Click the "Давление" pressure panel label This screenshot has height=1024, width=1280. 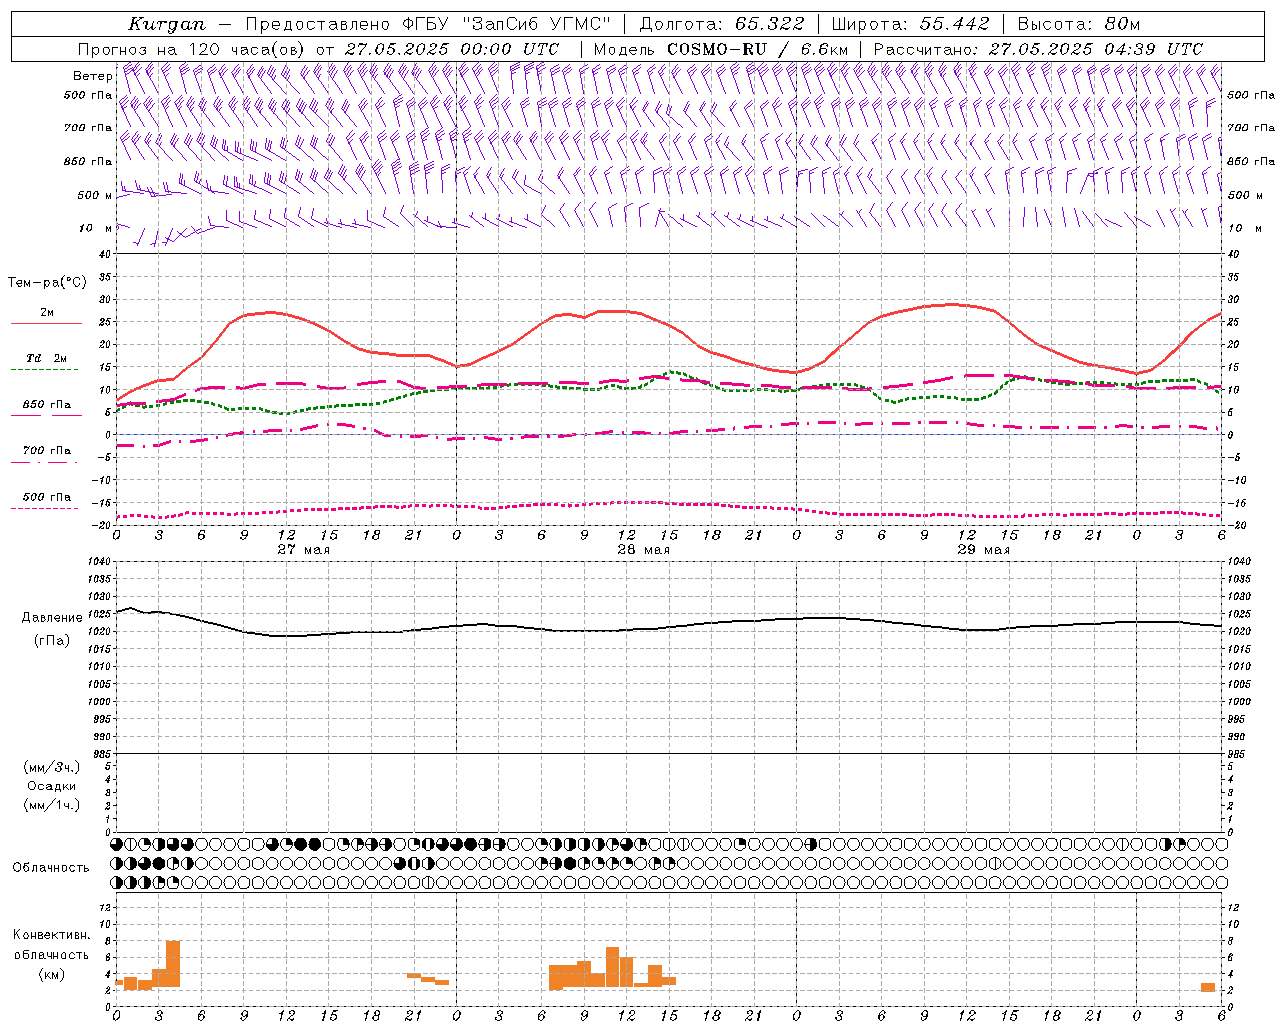(x=52, y=618)
